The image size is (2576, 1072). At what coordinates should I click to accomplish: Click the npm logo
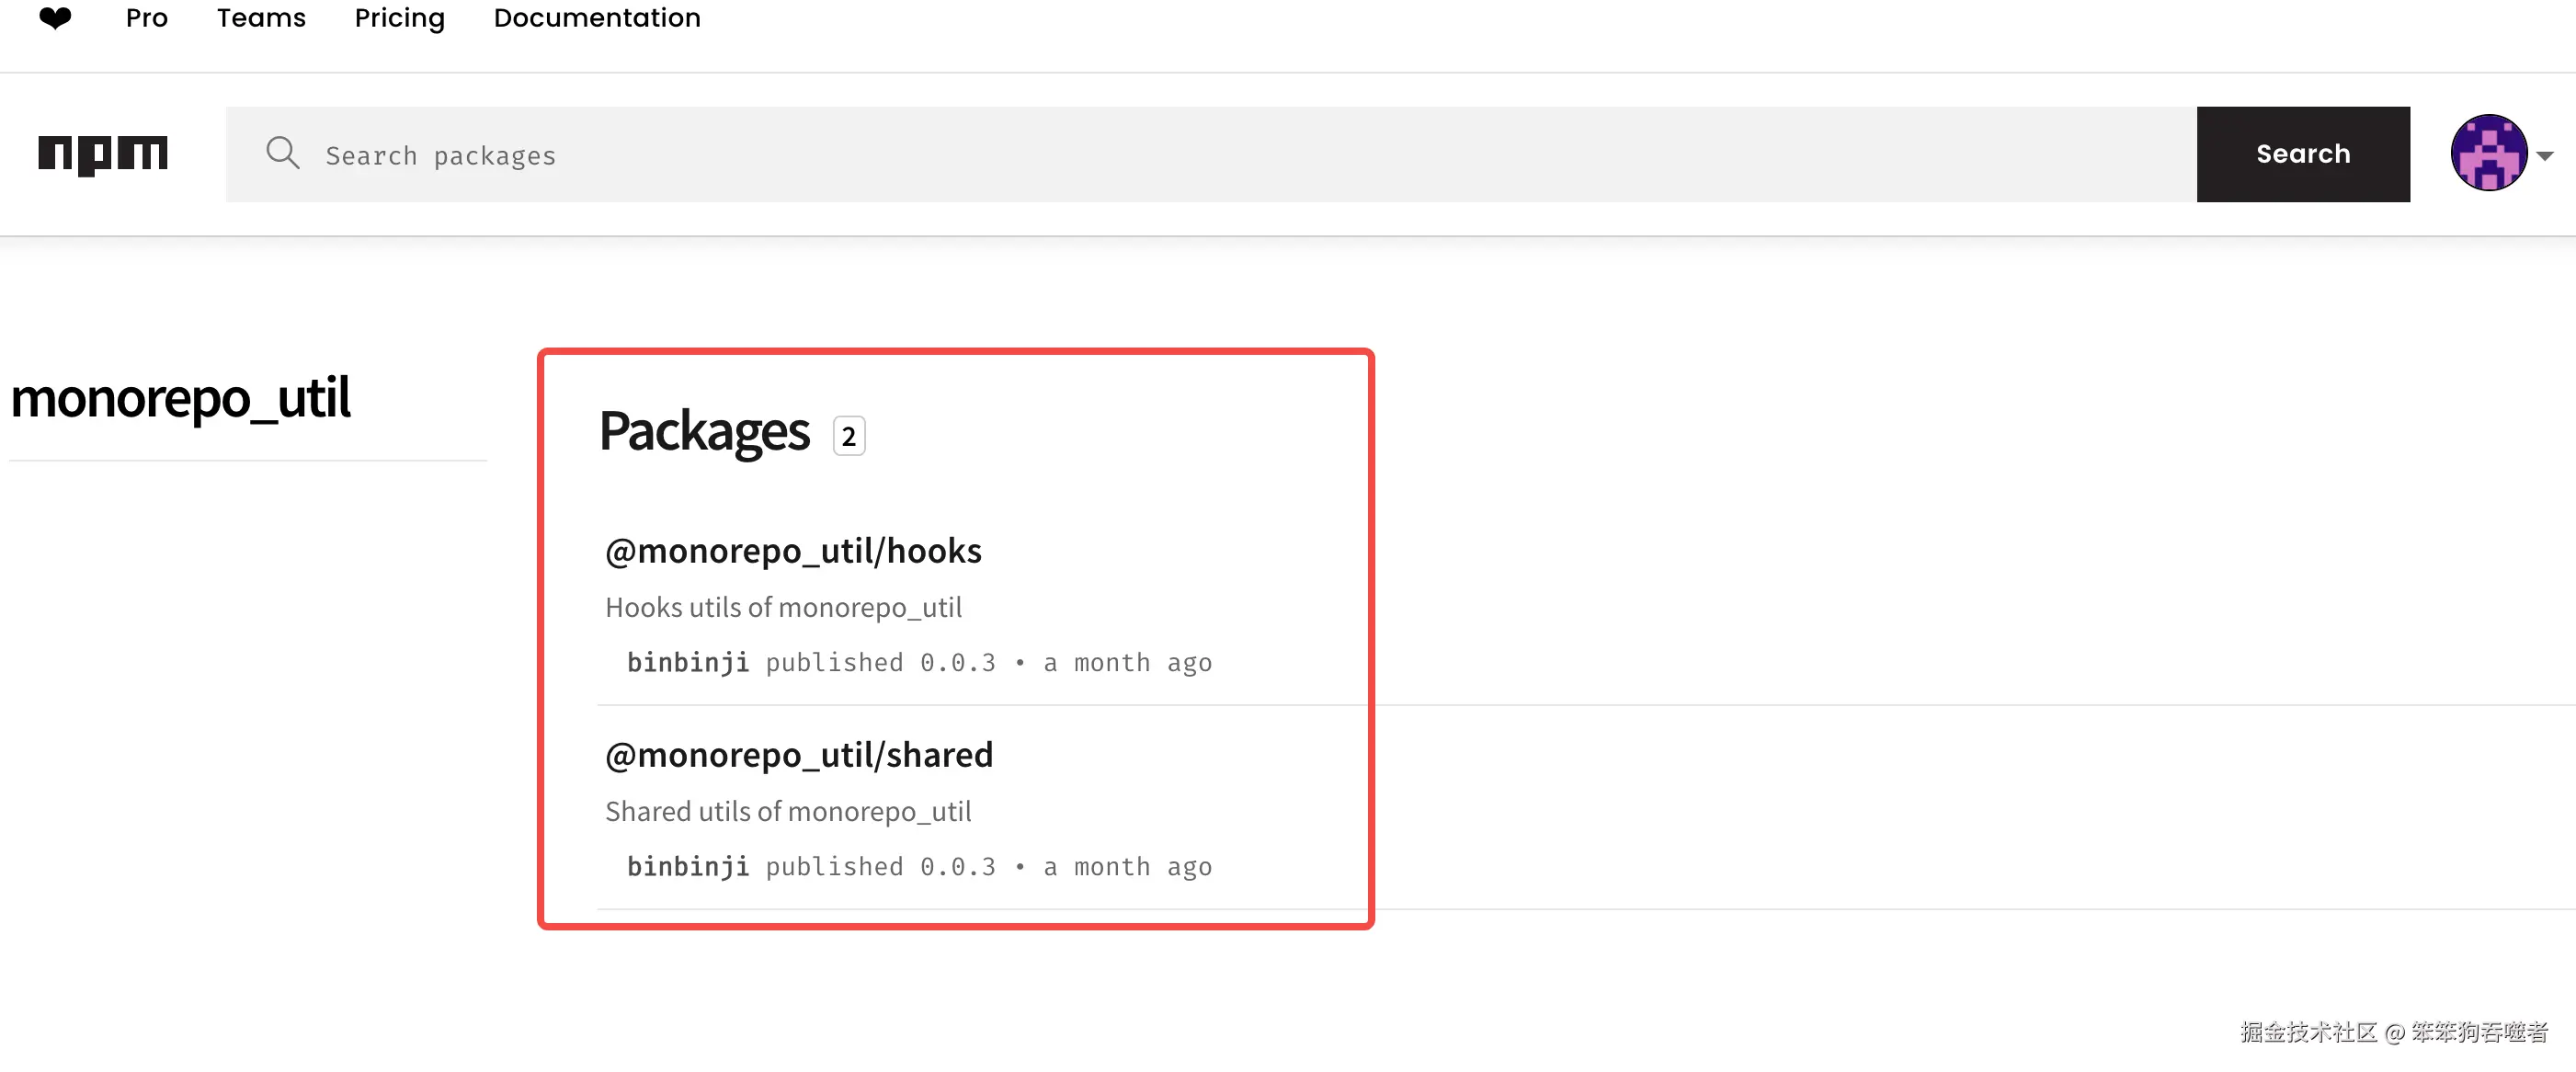(103, 154)
